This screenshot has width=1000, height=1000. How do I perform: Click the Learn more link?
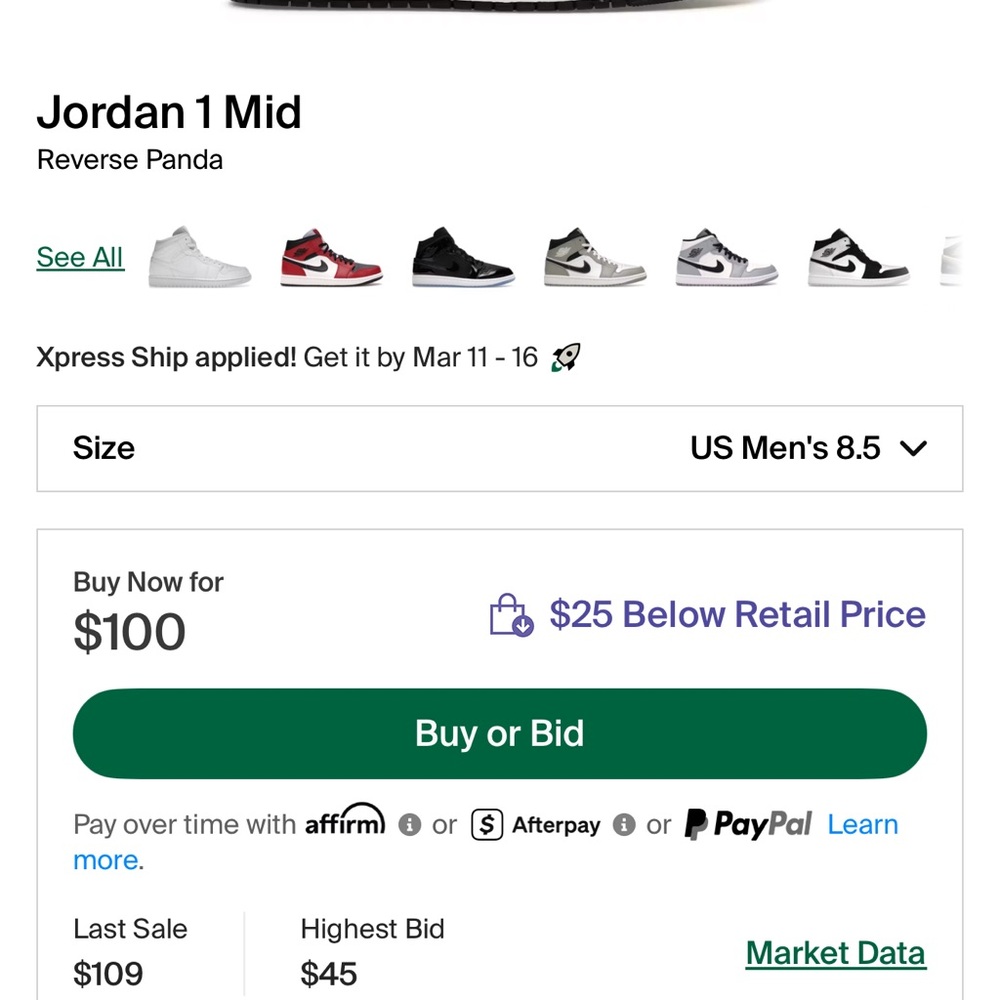point(863,824)
